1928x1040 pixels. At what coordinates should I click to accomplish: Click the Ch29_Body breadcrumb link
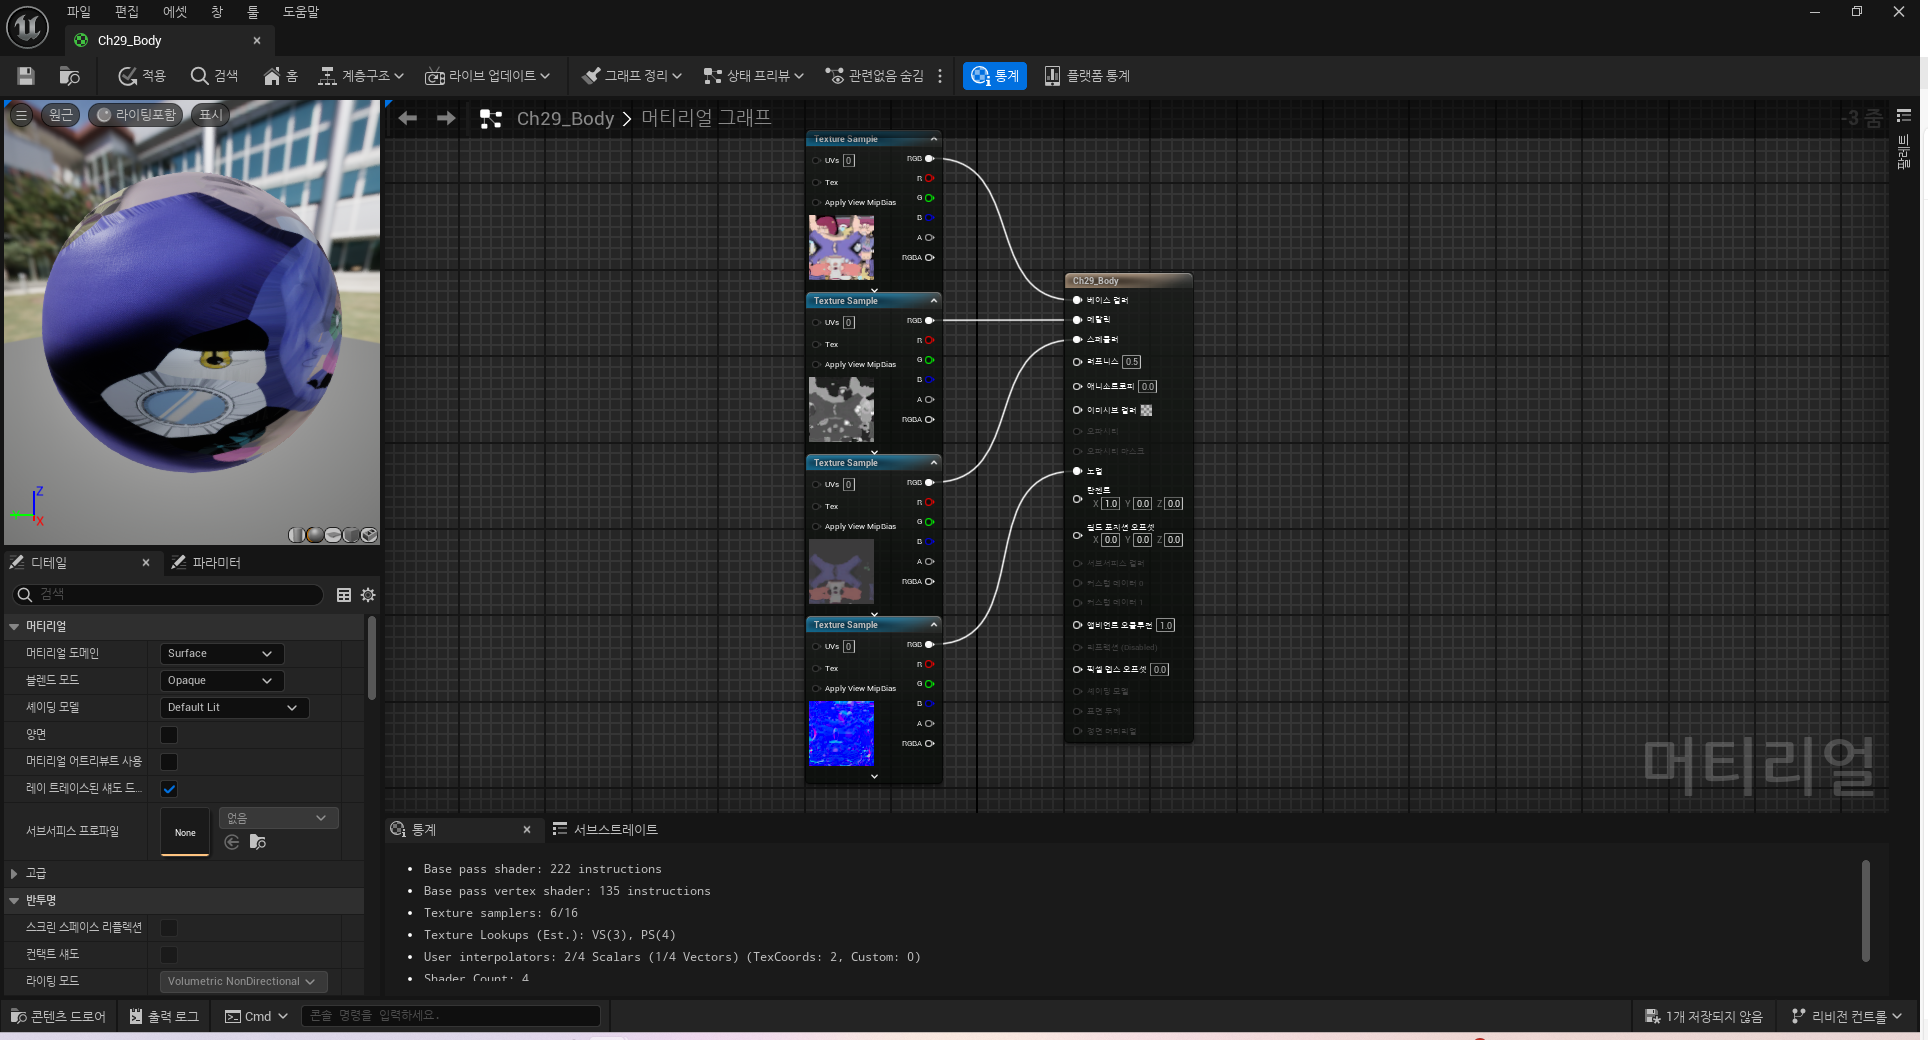[565, 118]
